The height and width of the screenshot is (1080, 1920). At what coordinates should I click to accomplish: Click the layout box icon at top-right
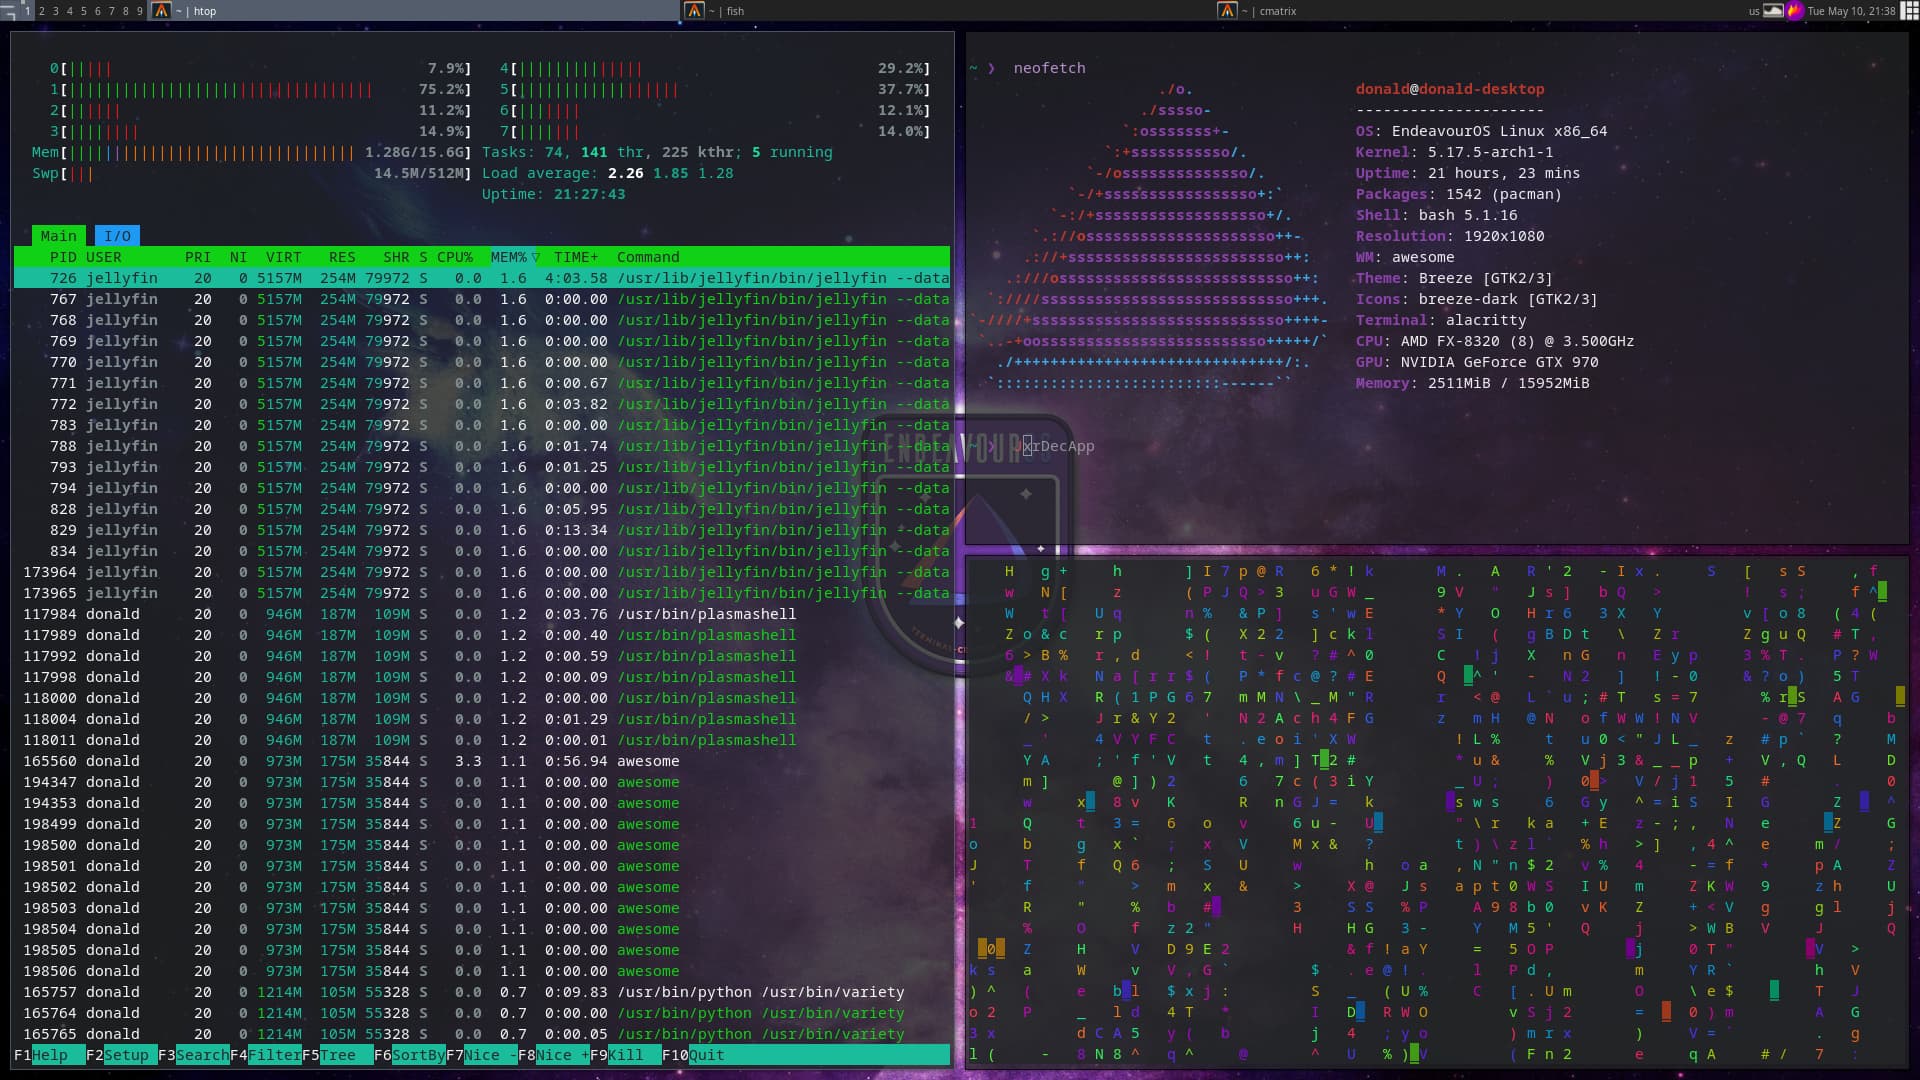pyautogui.click(x=1909, y=10)
